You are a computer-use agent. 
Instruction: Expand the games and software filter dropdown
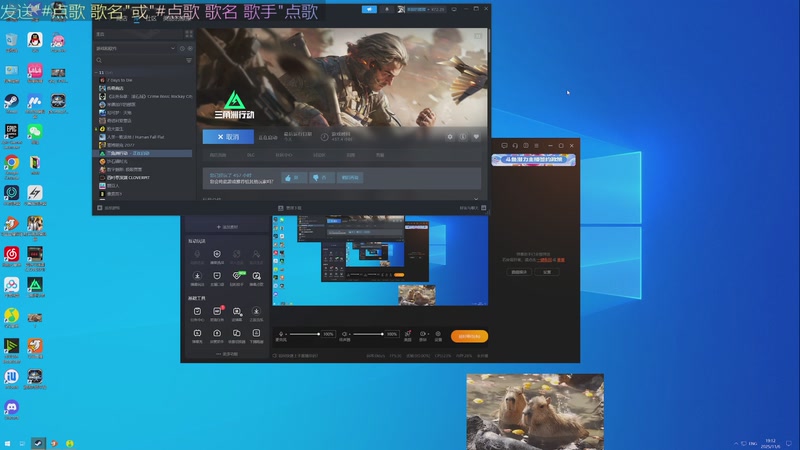135,48
